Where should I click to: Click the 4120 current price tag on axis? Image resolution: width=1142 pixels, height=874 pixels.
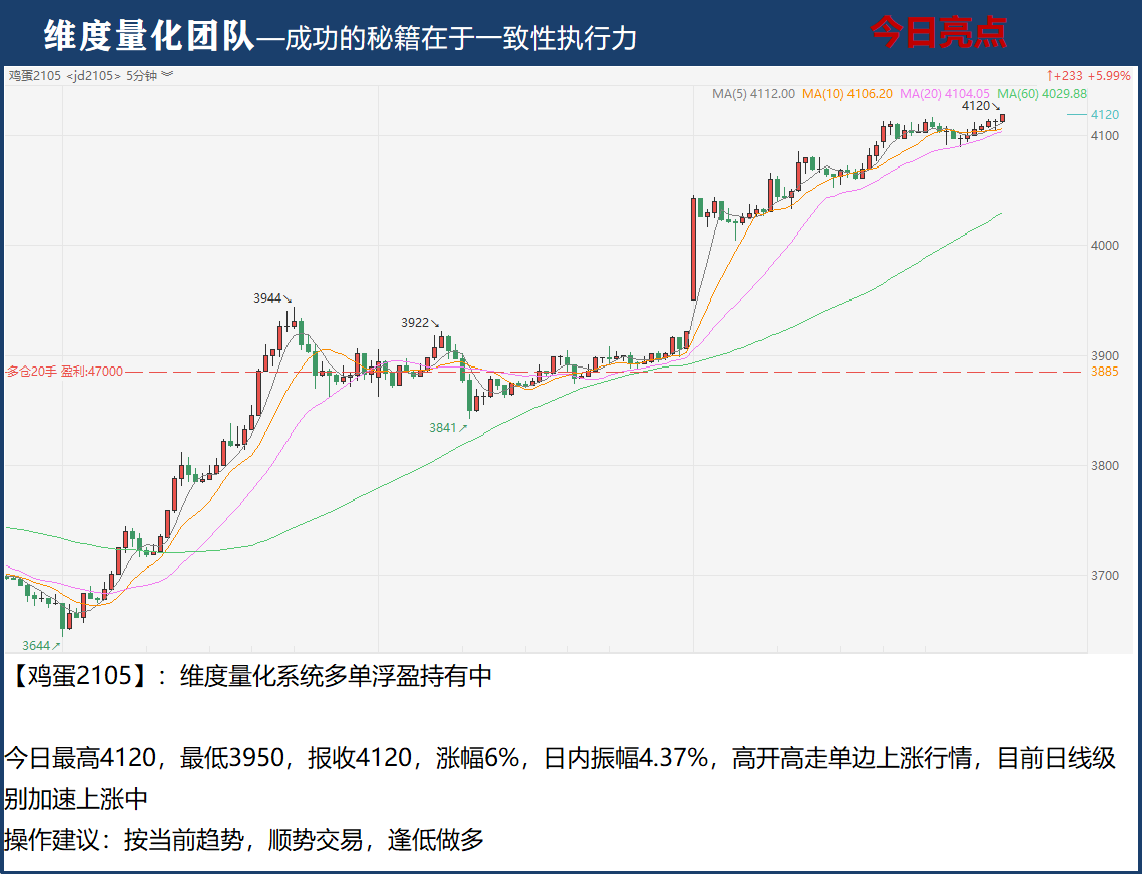(x=1105, y=115)
